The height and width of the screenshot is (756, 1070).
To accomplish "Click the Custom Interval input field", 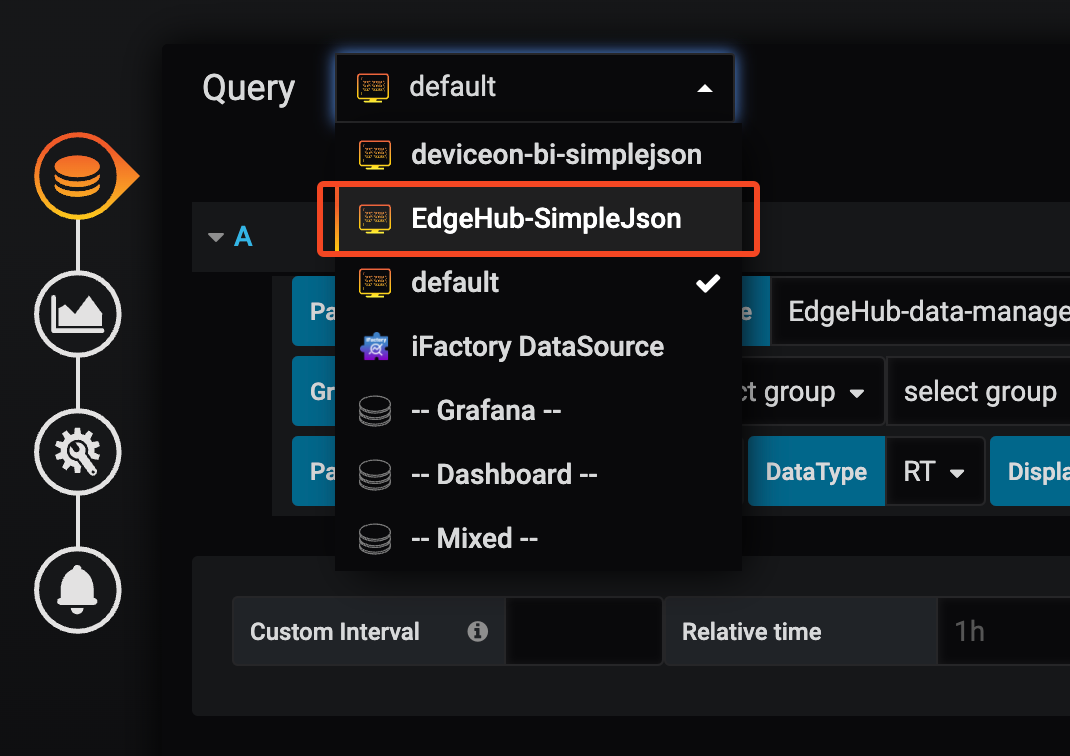I will point(584,631).
